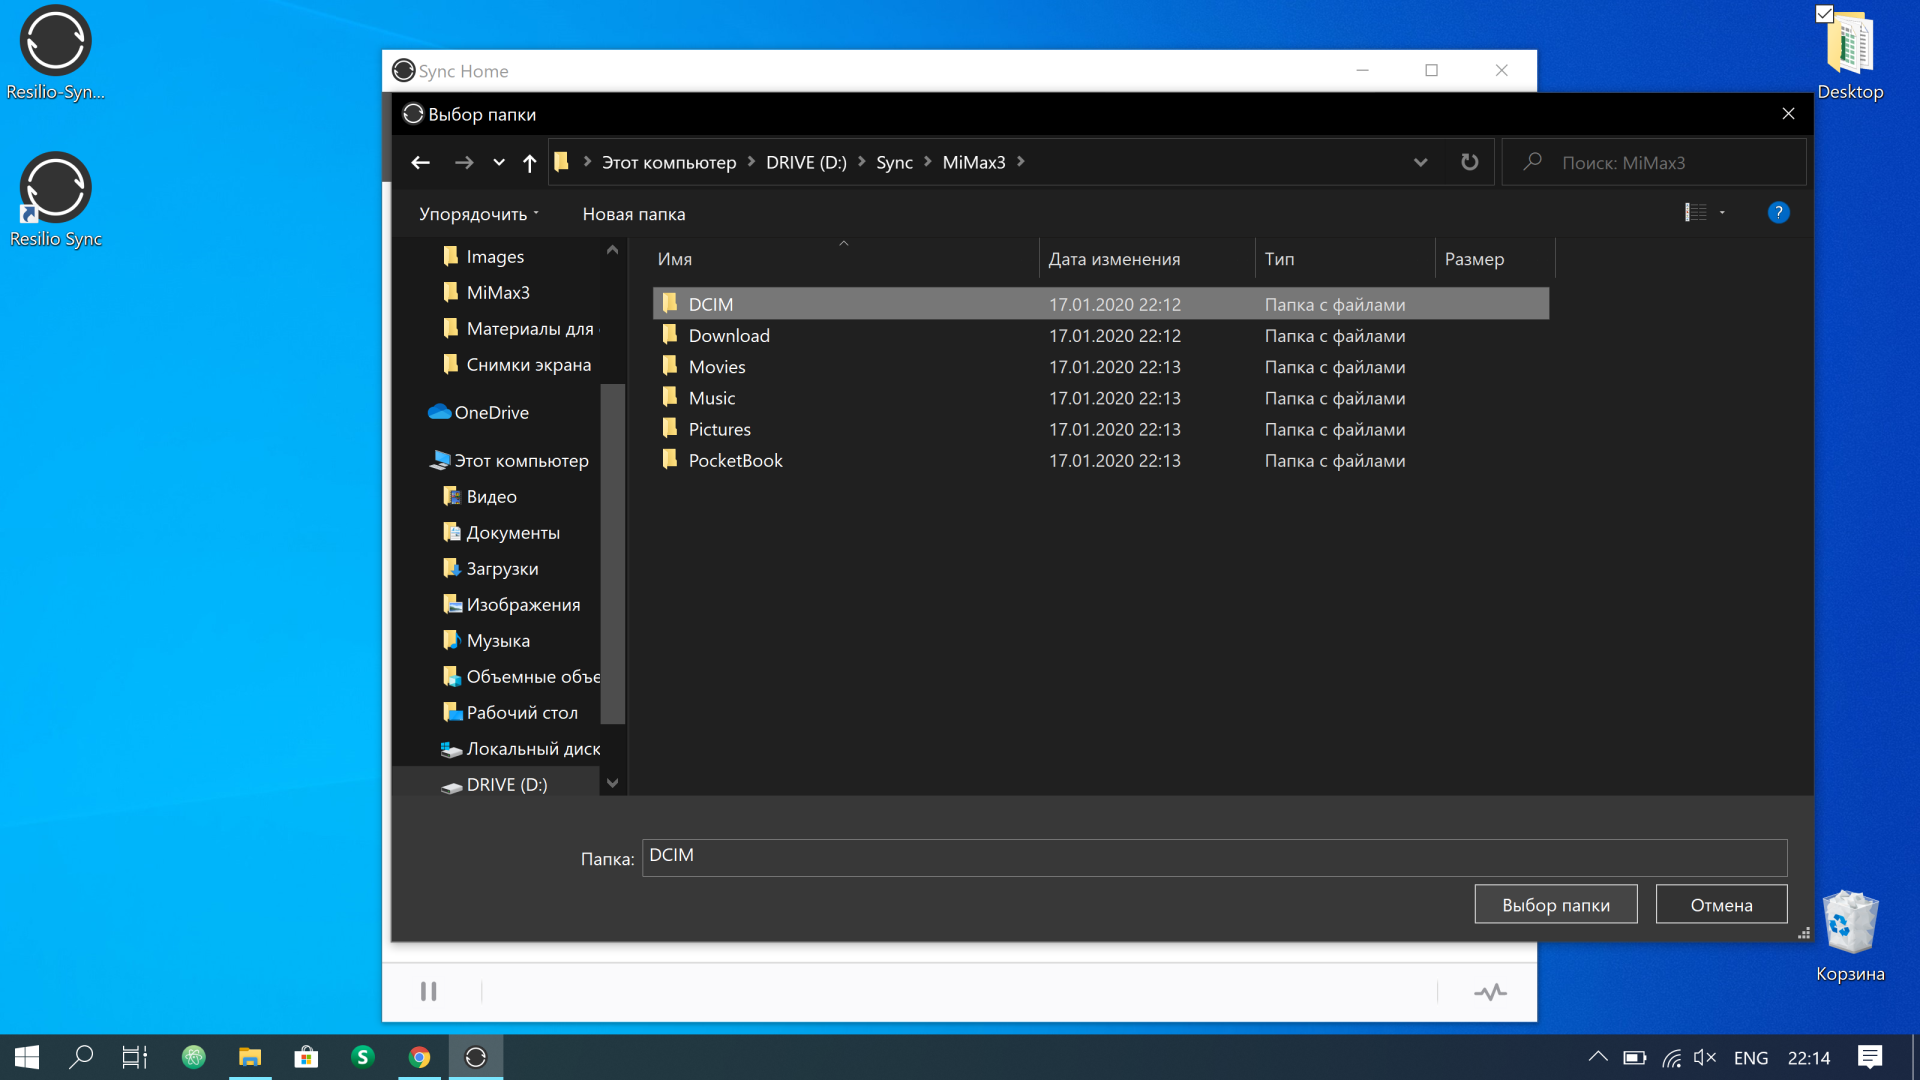The width and height of the screenshot is (1920, 1080).
Task: Open Windows Start menu
Action: point(27,1057)
